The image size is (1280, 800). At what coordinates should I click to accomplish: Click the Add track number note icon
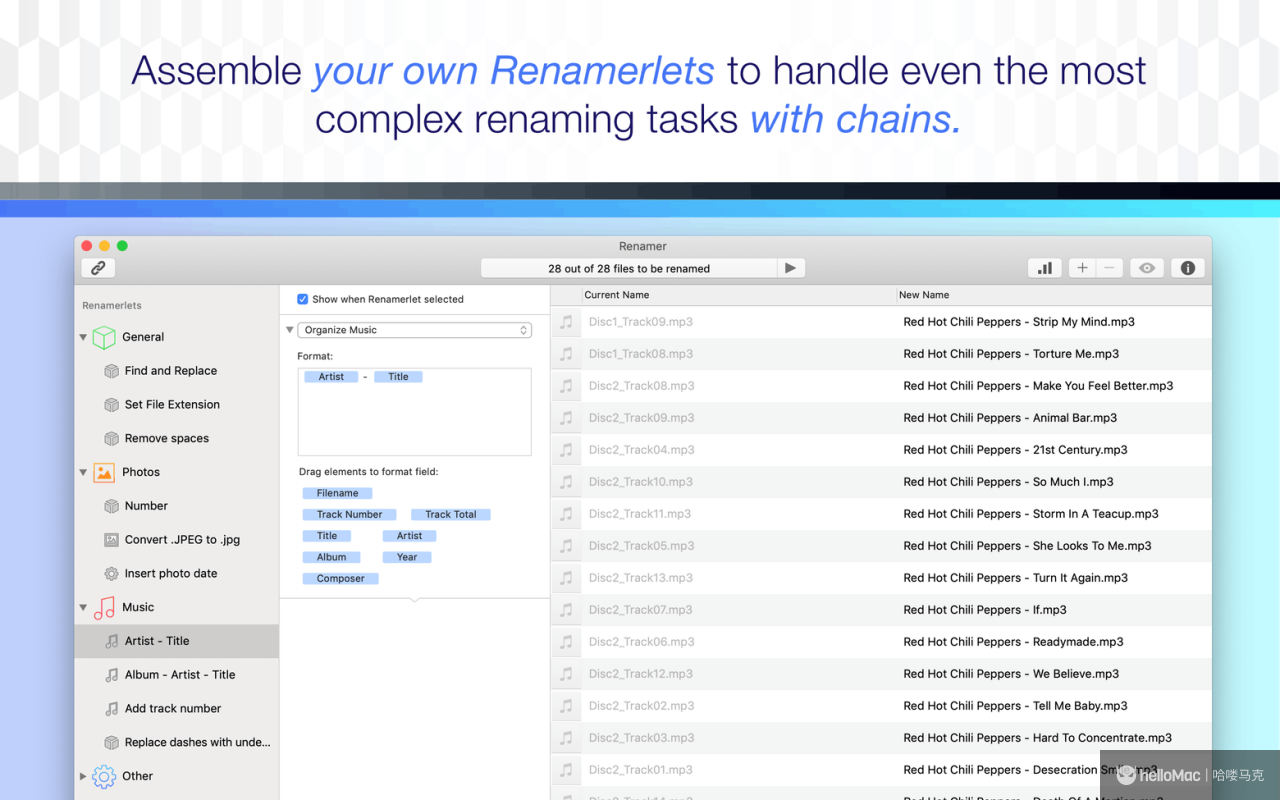112,709
